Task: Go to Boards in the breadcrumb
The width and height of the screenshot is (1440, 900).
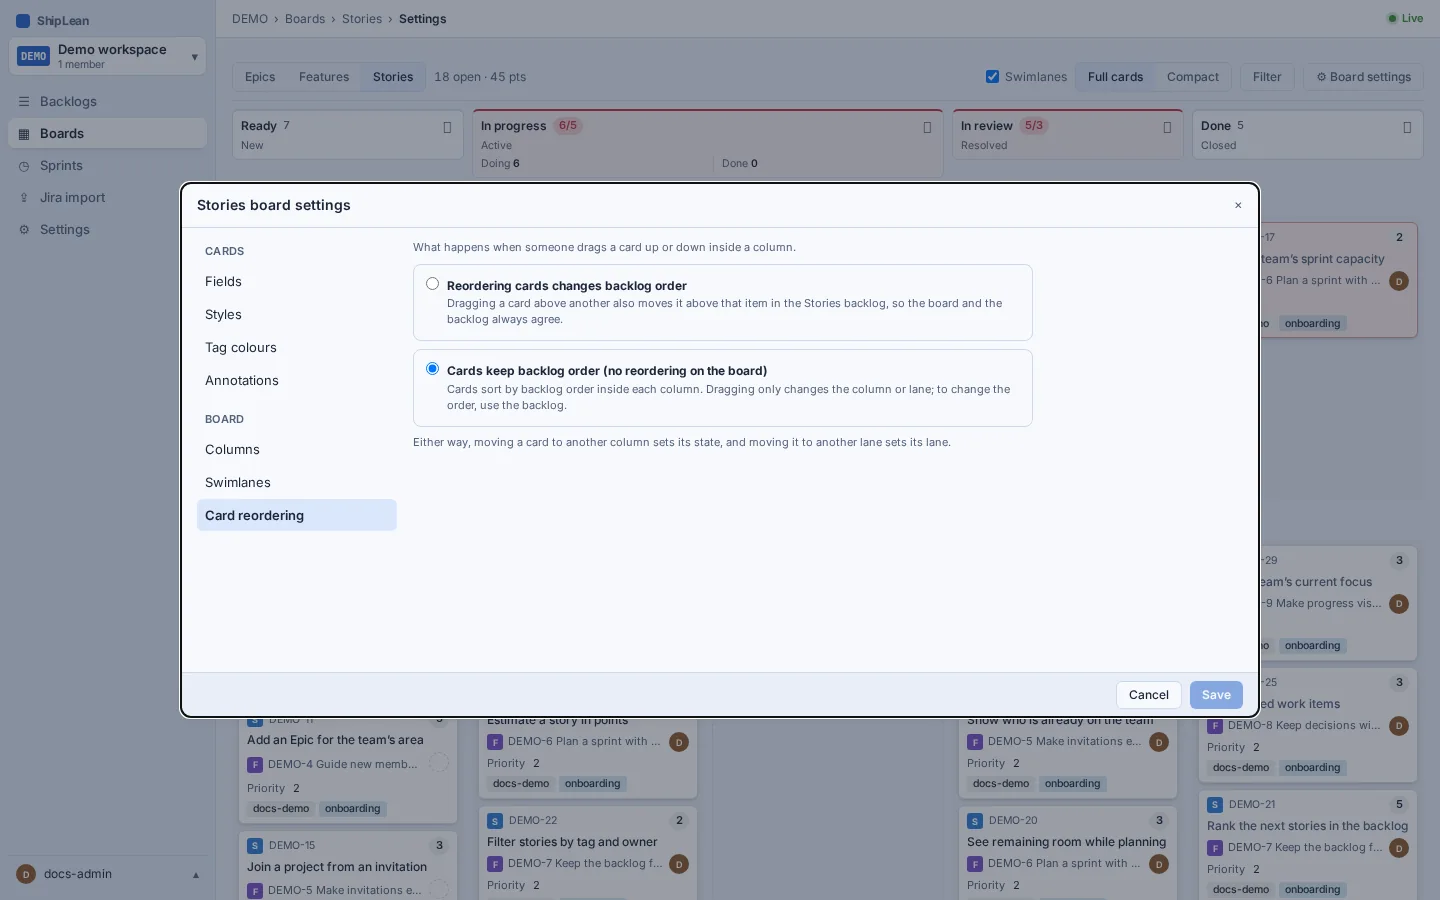Action: tap(305, 19)
